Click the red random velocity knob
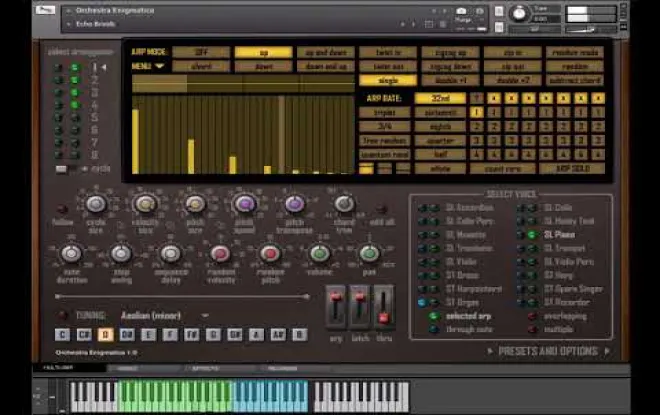This screenshot has height=415, width=660. (220, 254)
